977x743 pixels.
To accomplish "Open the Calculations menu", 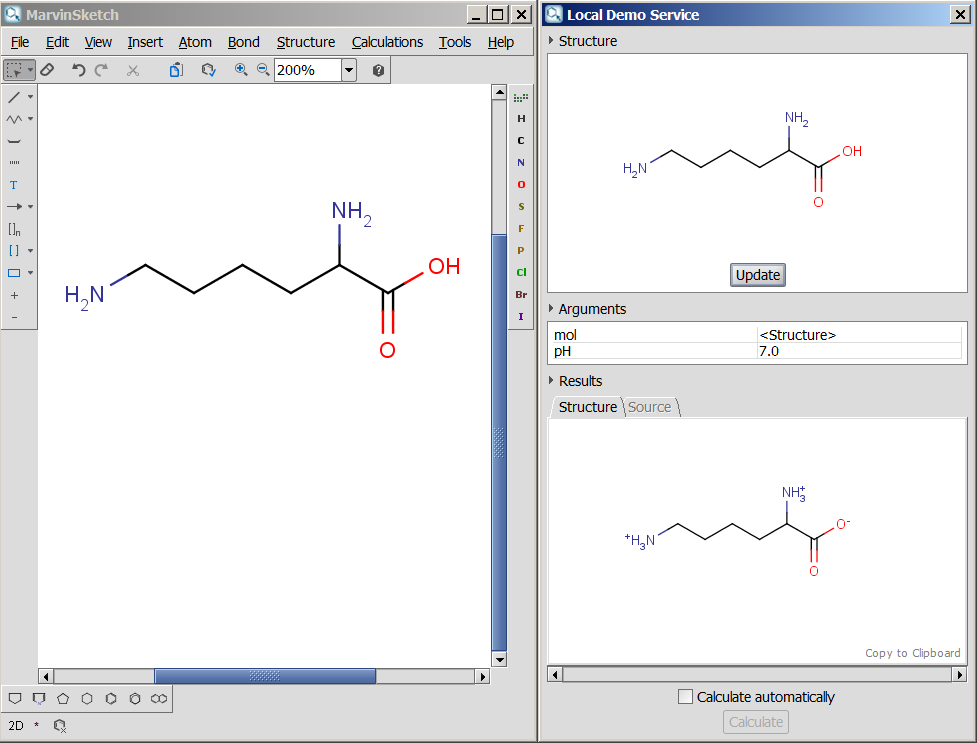I will click(387, 42).
